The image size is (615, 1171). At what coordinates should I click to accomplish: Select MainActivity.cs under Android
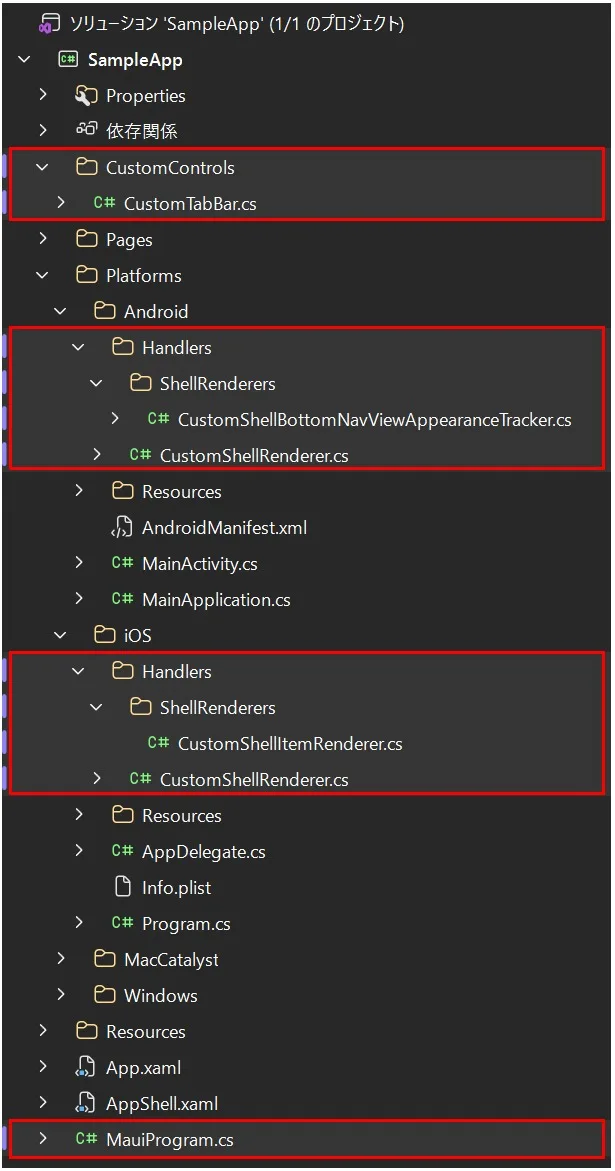coord(199,563)
